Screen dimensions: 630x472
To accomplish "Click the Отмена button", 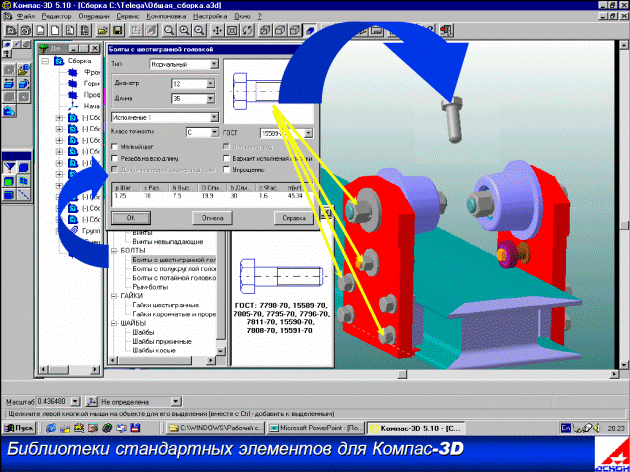I will [x=213, y=218].
